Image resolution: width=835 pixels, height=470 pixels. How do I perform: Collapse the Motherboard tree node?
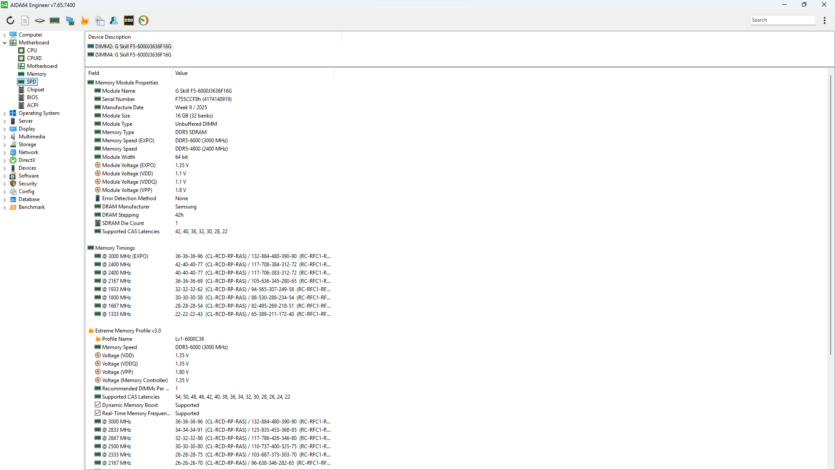tap(5, 43)
